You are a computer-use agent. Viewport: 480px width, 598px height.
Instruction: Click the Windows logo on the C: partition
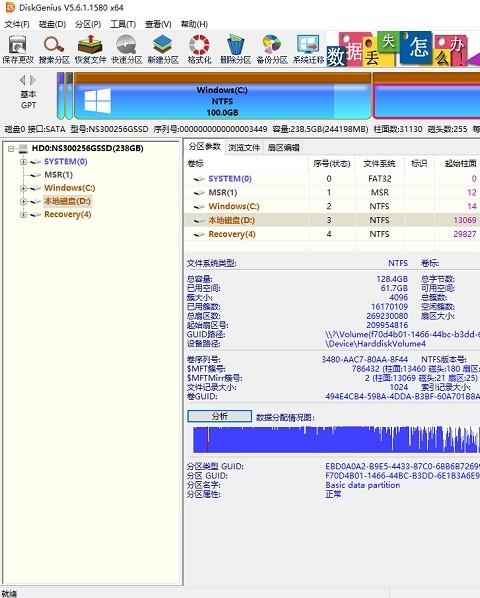(x=98, y=101)
